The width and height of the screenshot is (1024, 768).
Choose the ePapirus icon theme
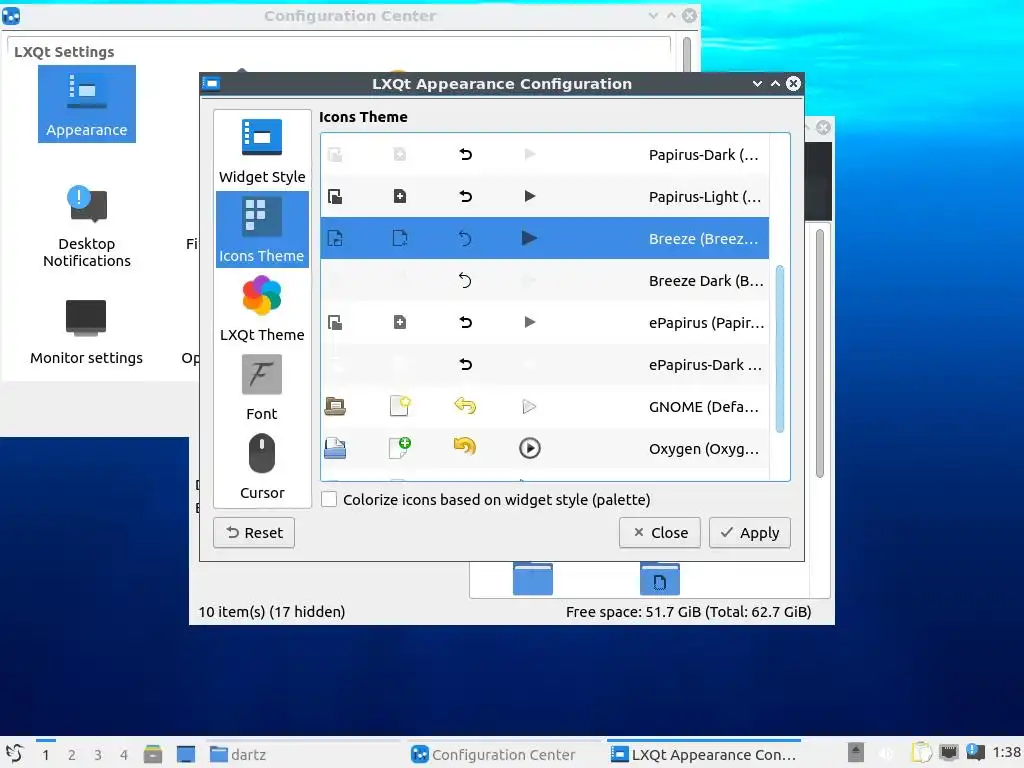(x=545, y=323)
